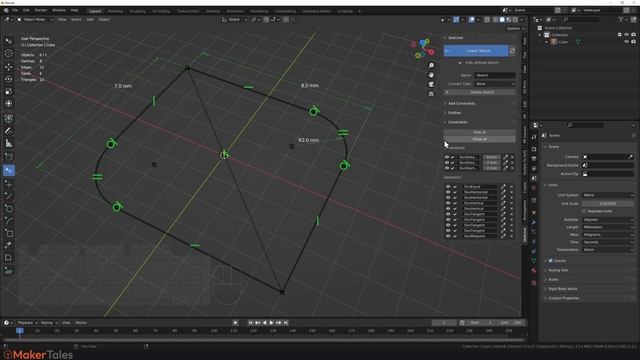
Task: Open the Playback menu in timeline
Action: click(27, 322)
